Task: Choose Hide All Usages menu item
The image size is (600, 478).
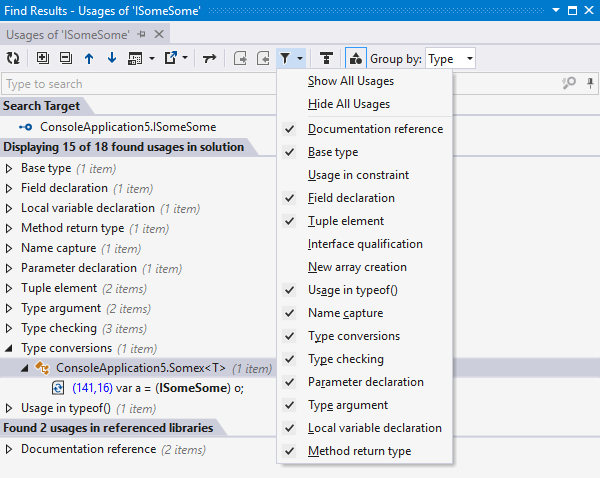Action: click(348, 104)
